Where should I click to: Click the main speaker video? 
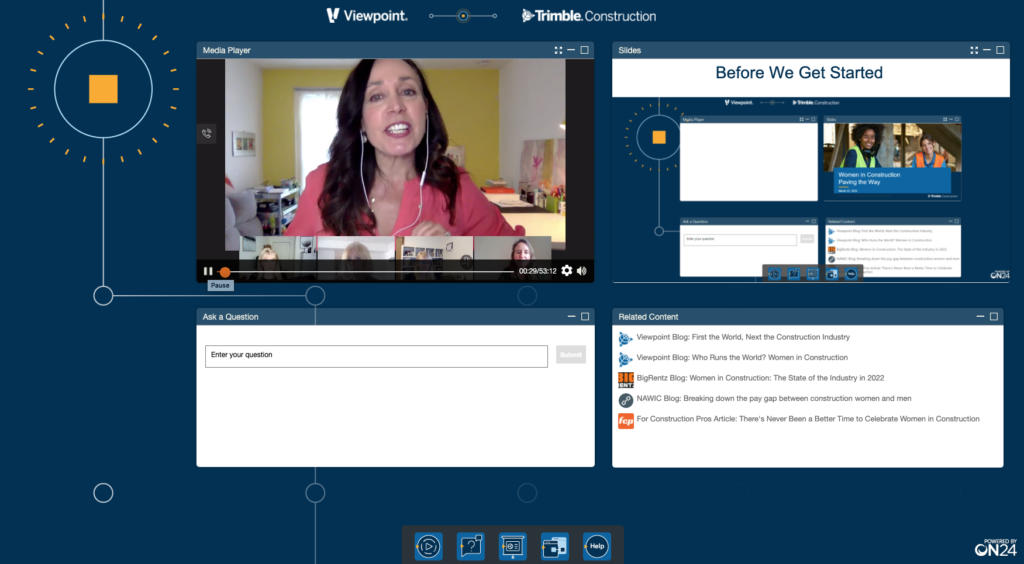point(395,147)
